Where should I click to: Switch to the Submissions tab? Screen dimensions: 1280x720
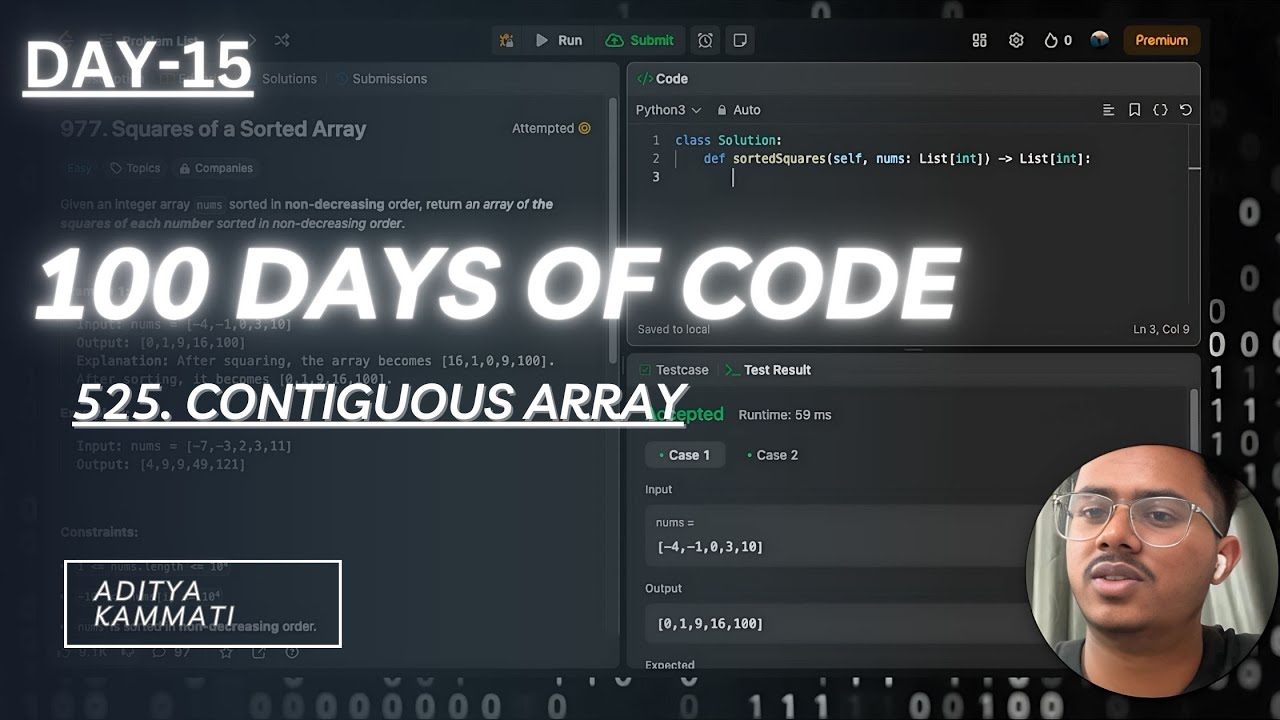[381, 79]
